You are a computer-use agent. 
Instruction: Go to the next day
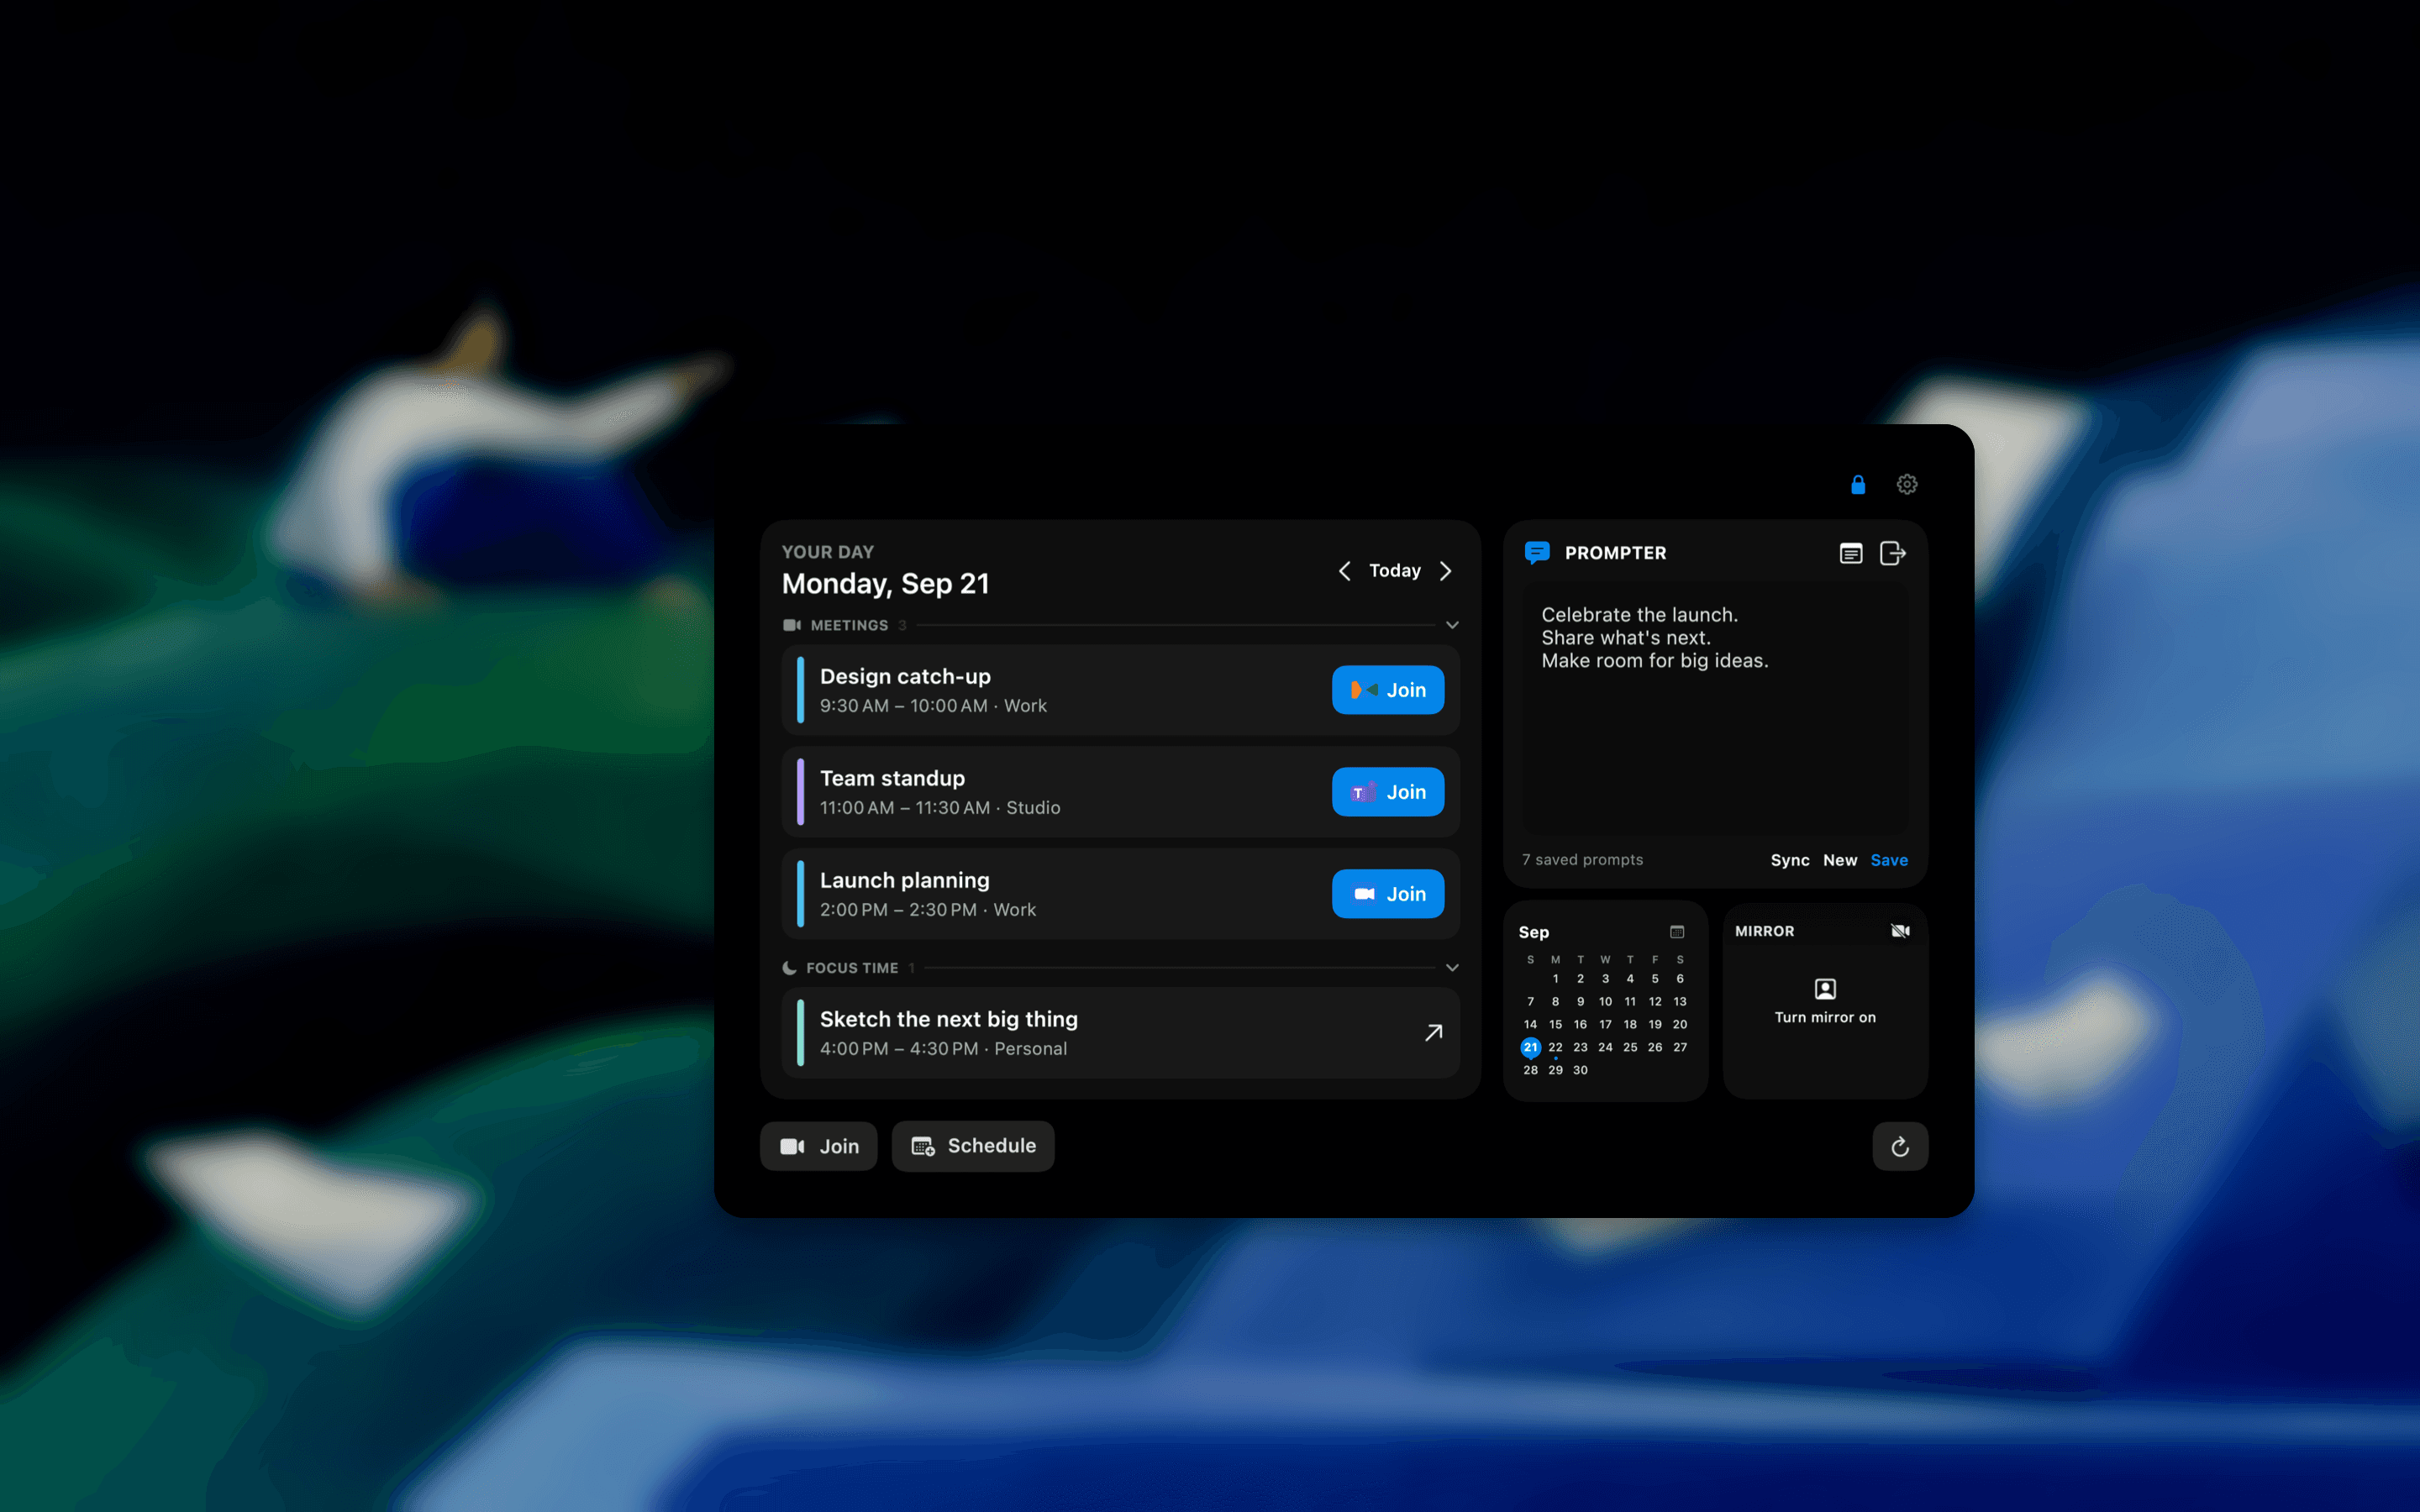(1446, 571)
